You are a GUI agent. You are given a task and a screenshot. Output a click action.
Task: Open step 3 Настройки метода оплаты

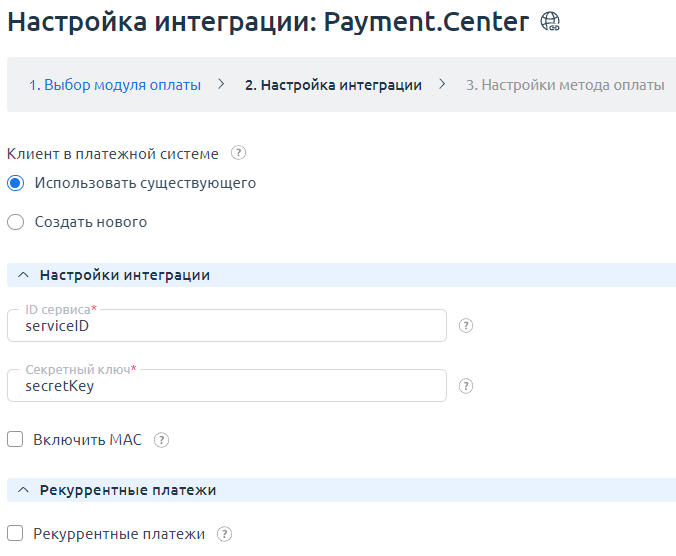point(565,85)
